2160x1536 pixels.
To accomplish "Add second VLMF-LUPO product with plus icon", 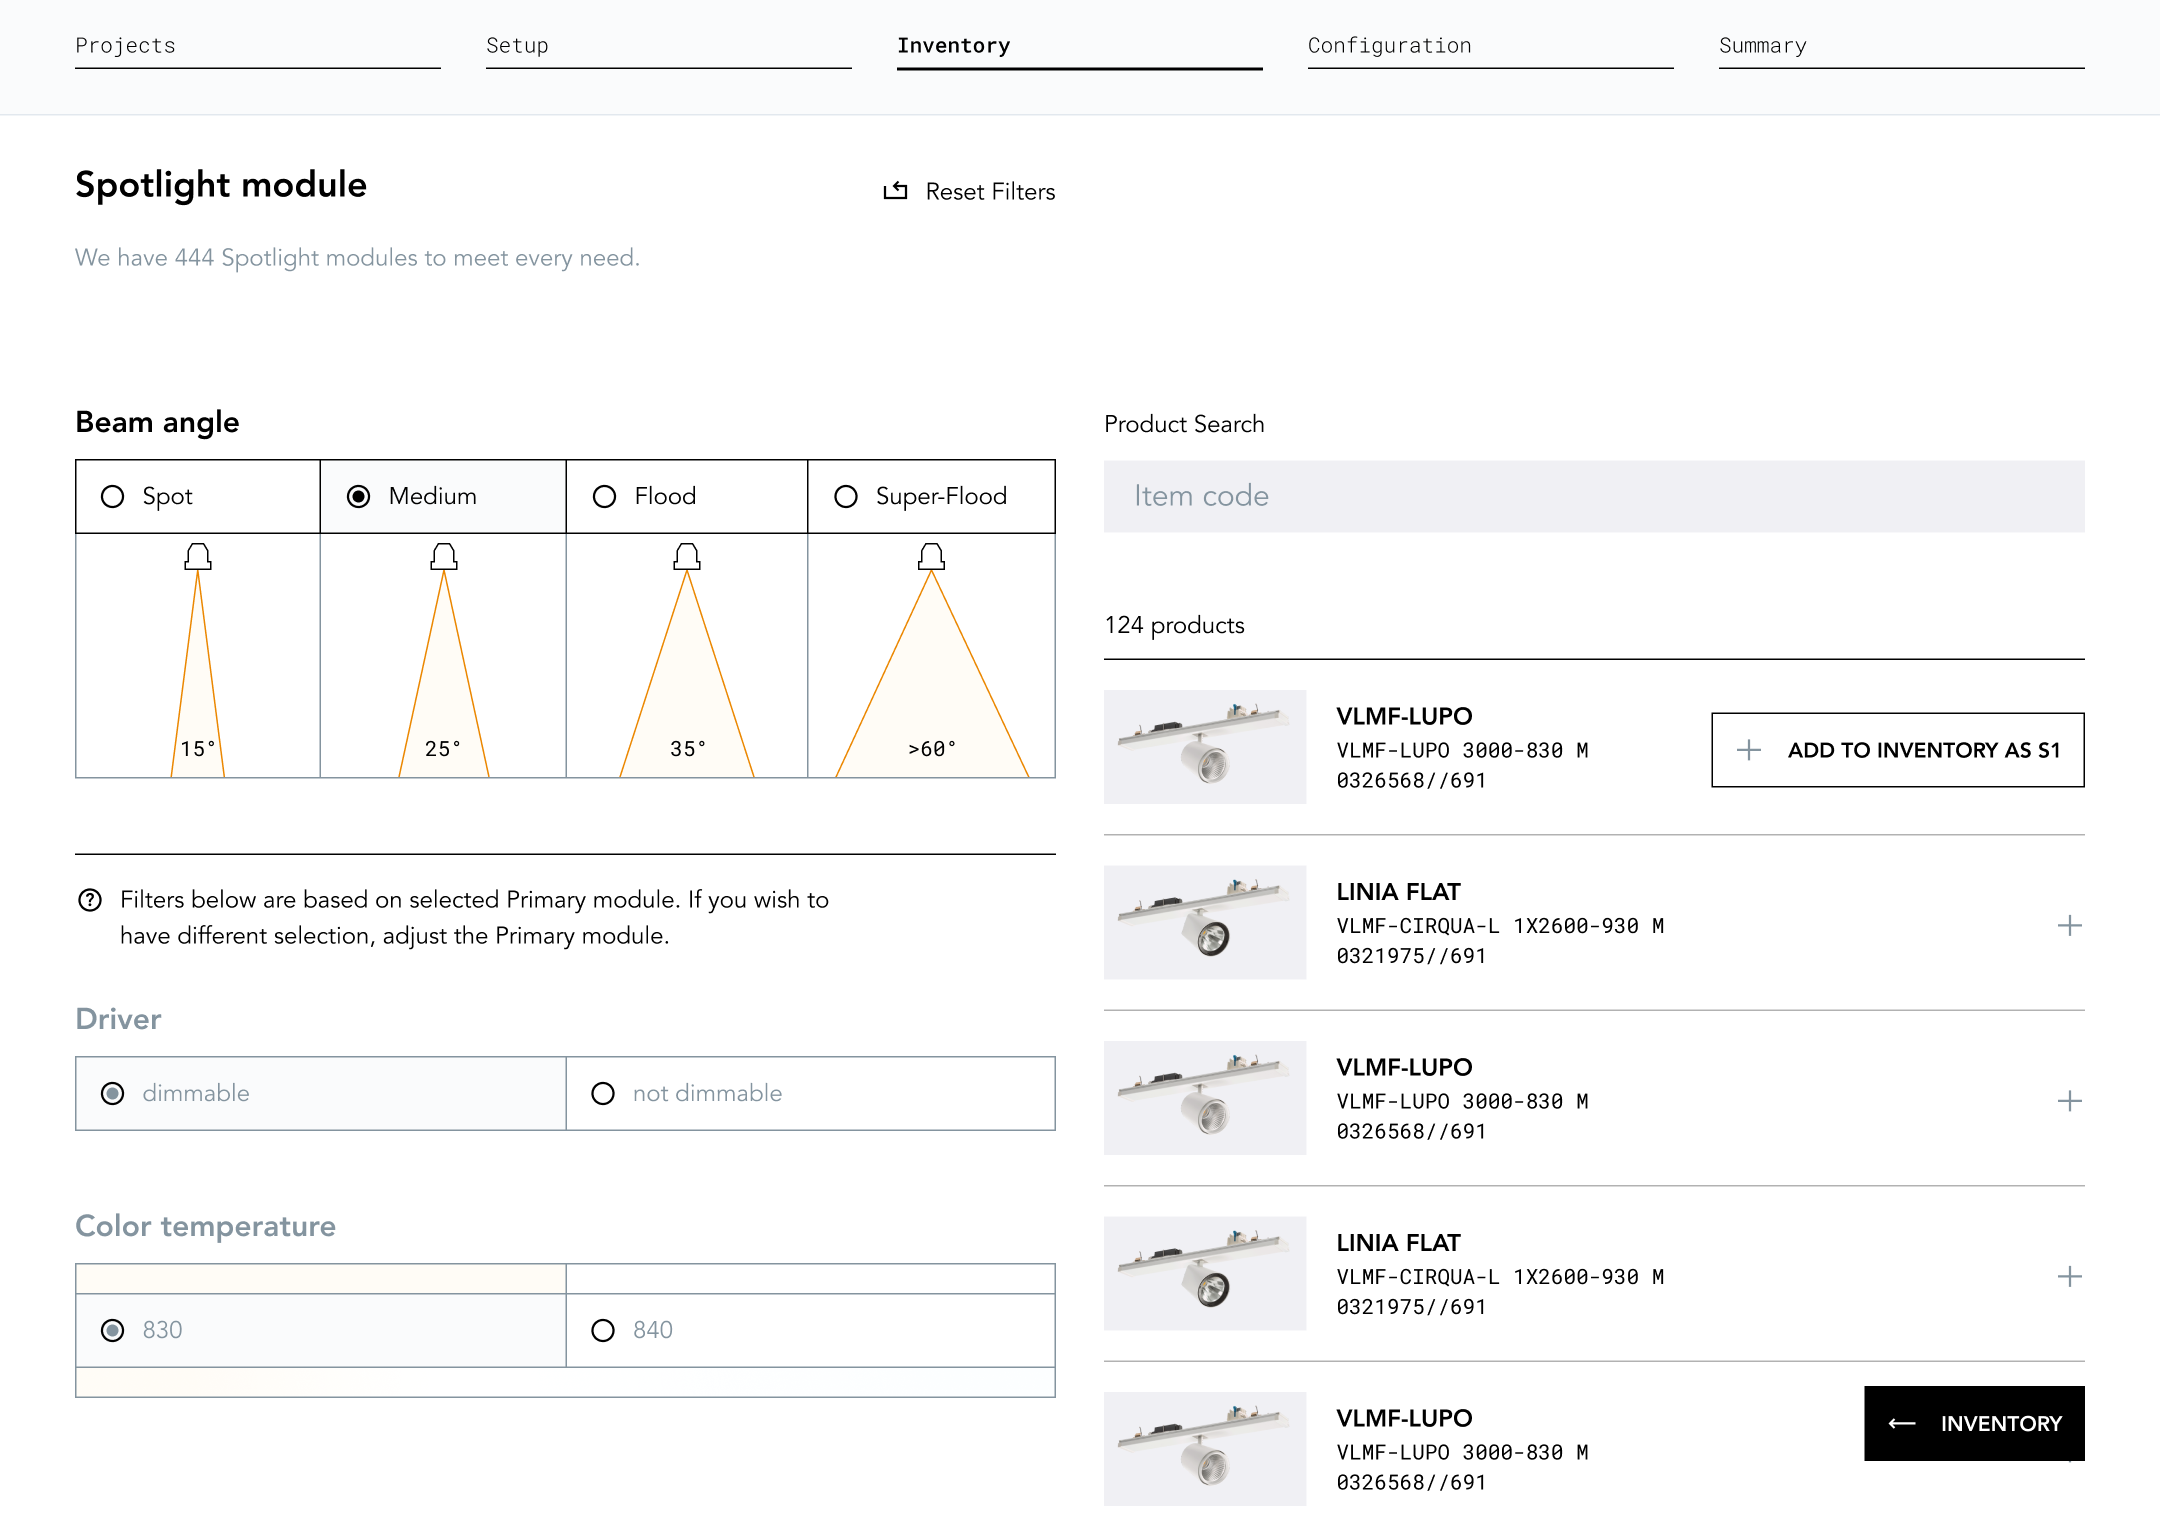I will 2070,1101.
